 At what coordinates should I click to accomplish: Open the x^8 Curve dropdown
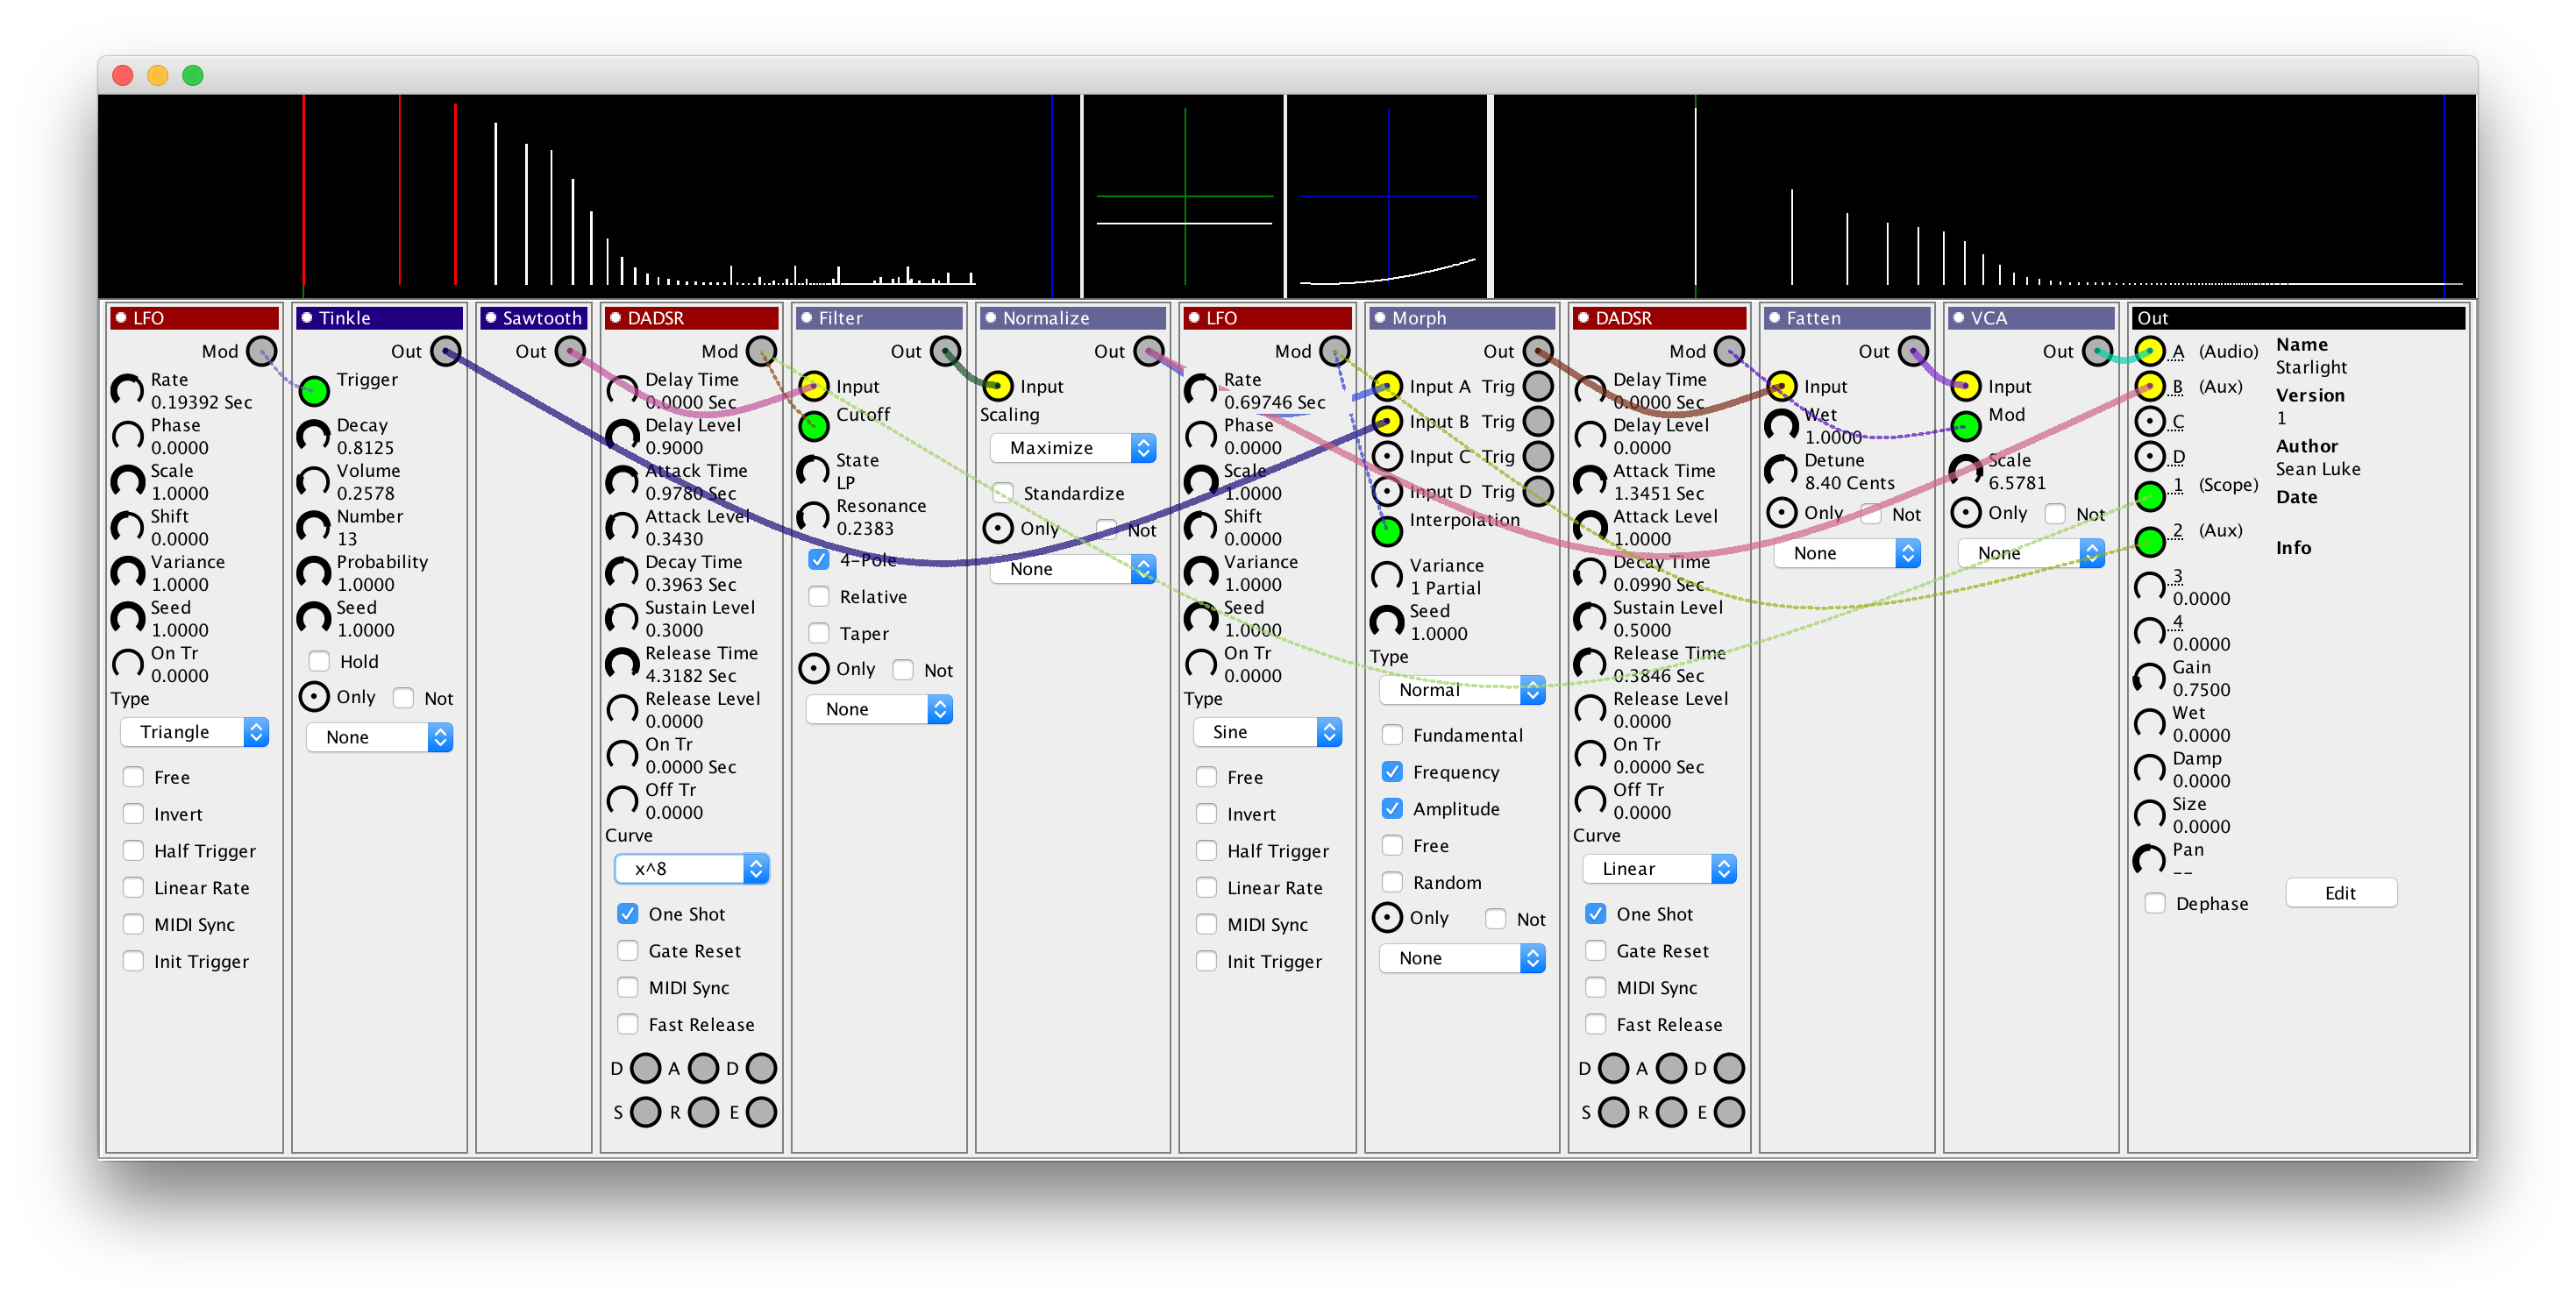tap(691, 869)
